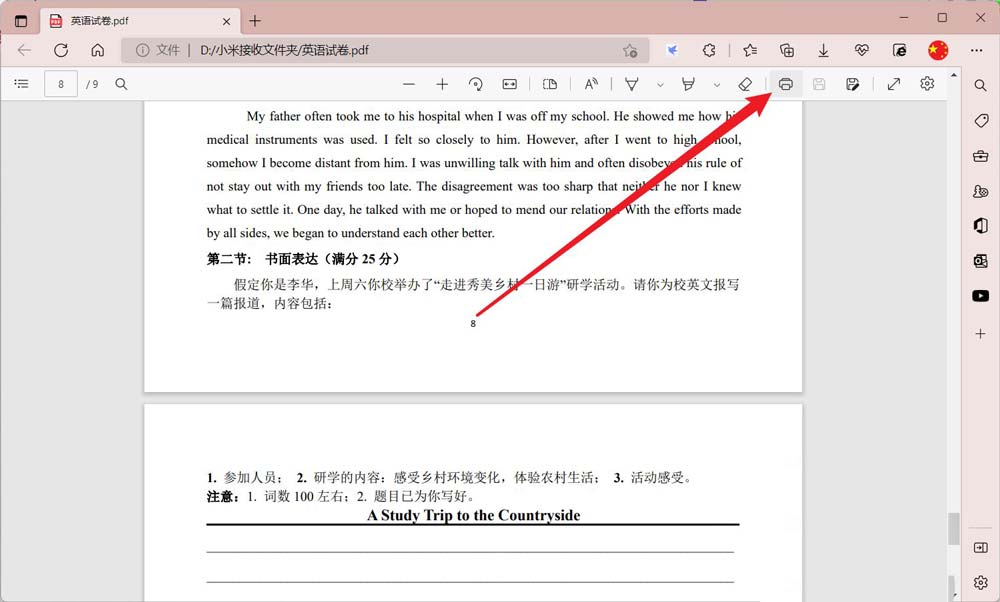Toggle the page view icon

pos(549,84)
